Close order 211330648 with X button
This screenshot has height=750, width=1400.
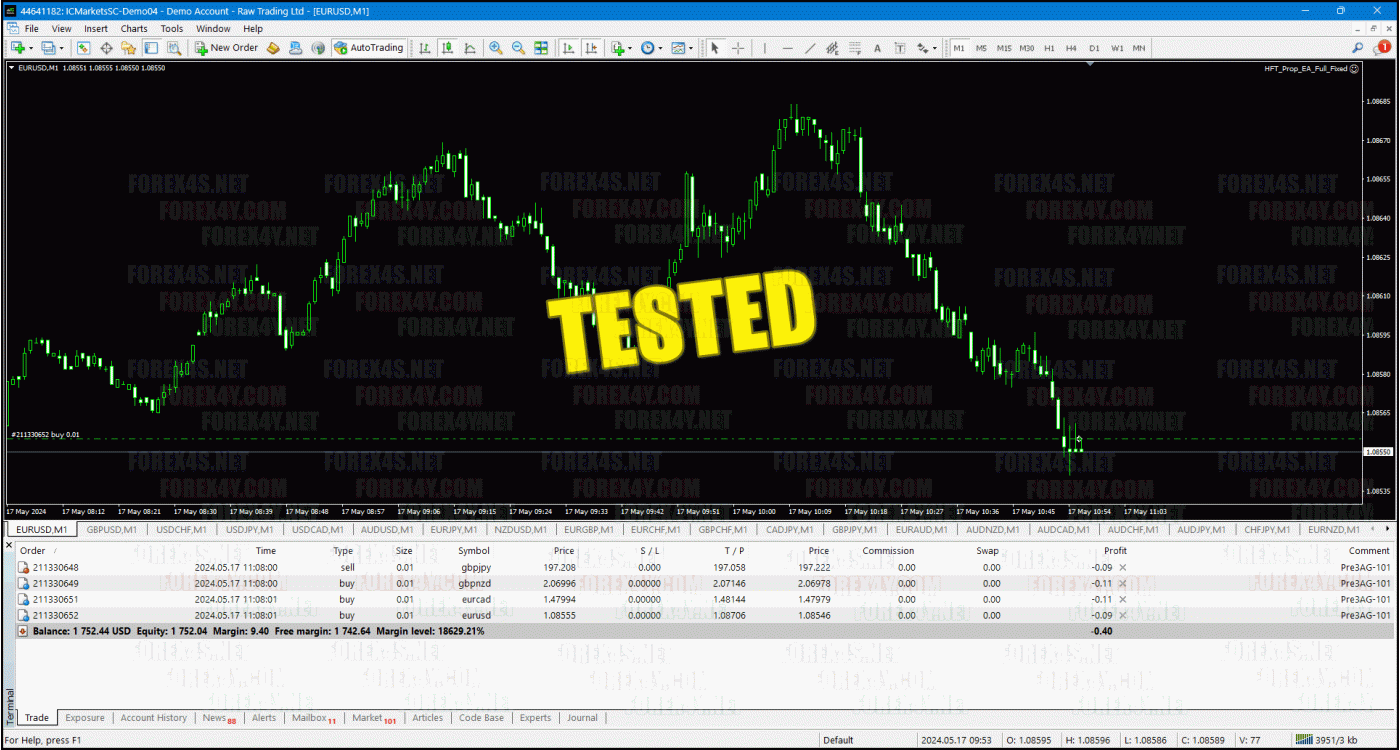1121,567
